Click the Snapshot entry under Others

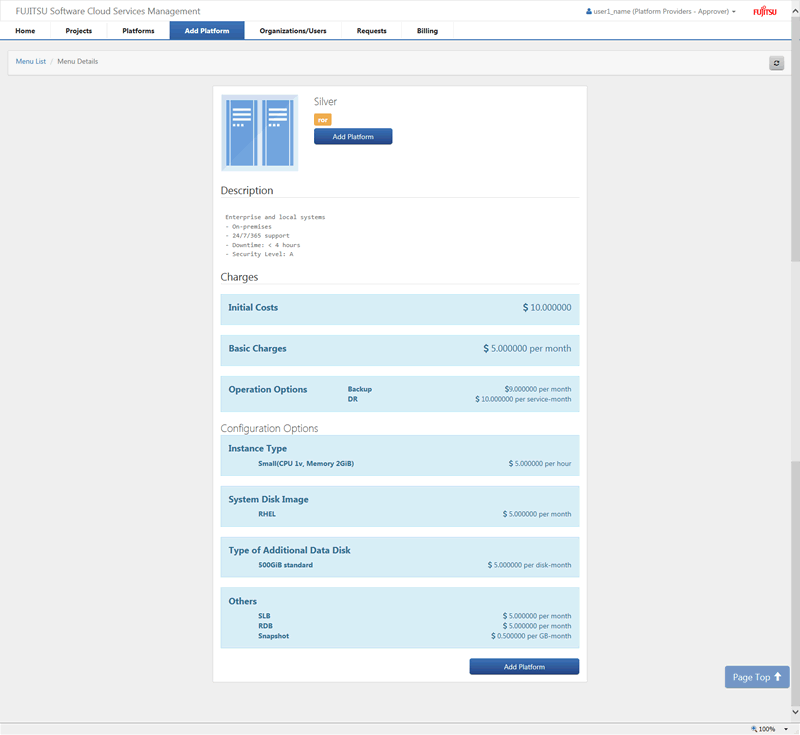click(x=273, y=636)
